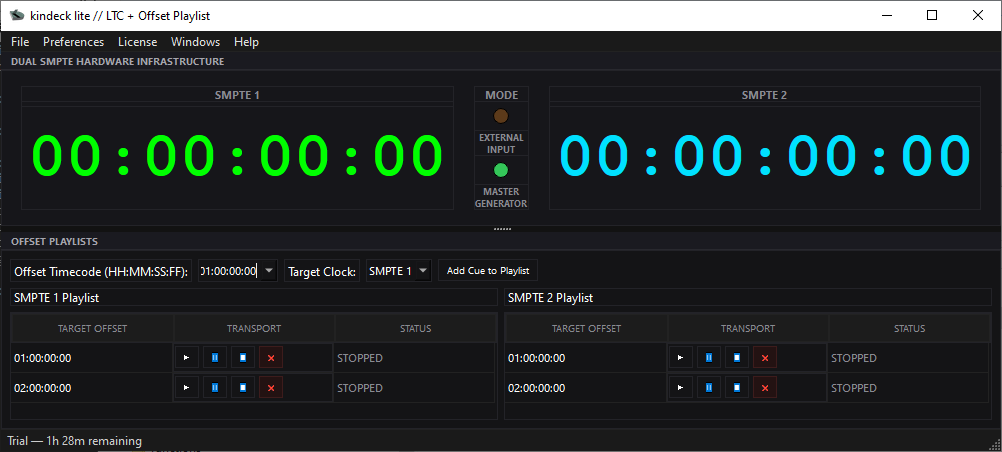
Task: Select 02:00:00:00 offset cell in SMPTE 2 Playlist
Action: pos(586,387)
